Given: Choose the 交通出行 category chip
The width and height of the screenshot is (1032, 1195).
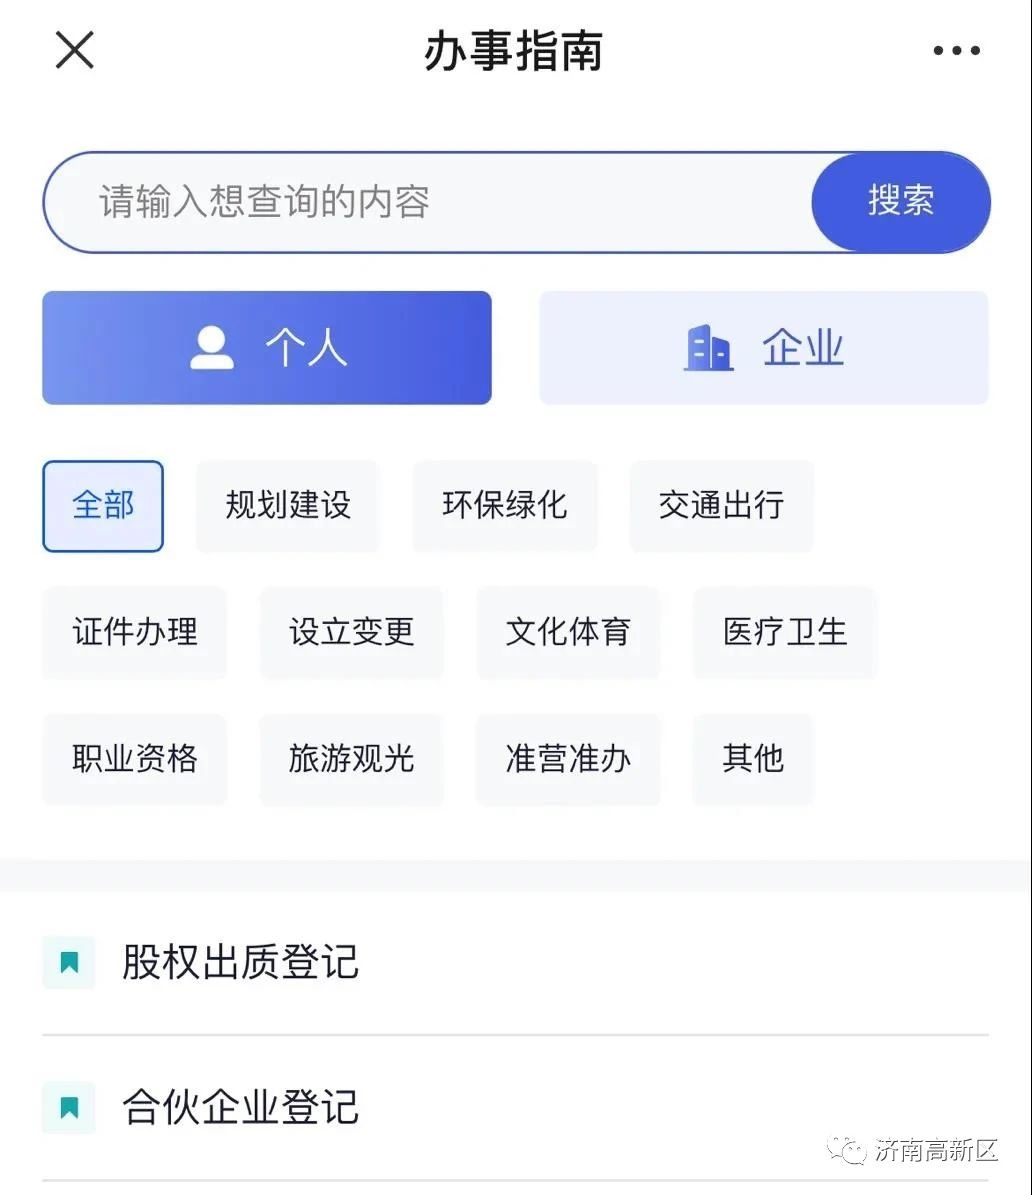Looking at the screenshot, I should pyautogui.click(x=721, y=505).
